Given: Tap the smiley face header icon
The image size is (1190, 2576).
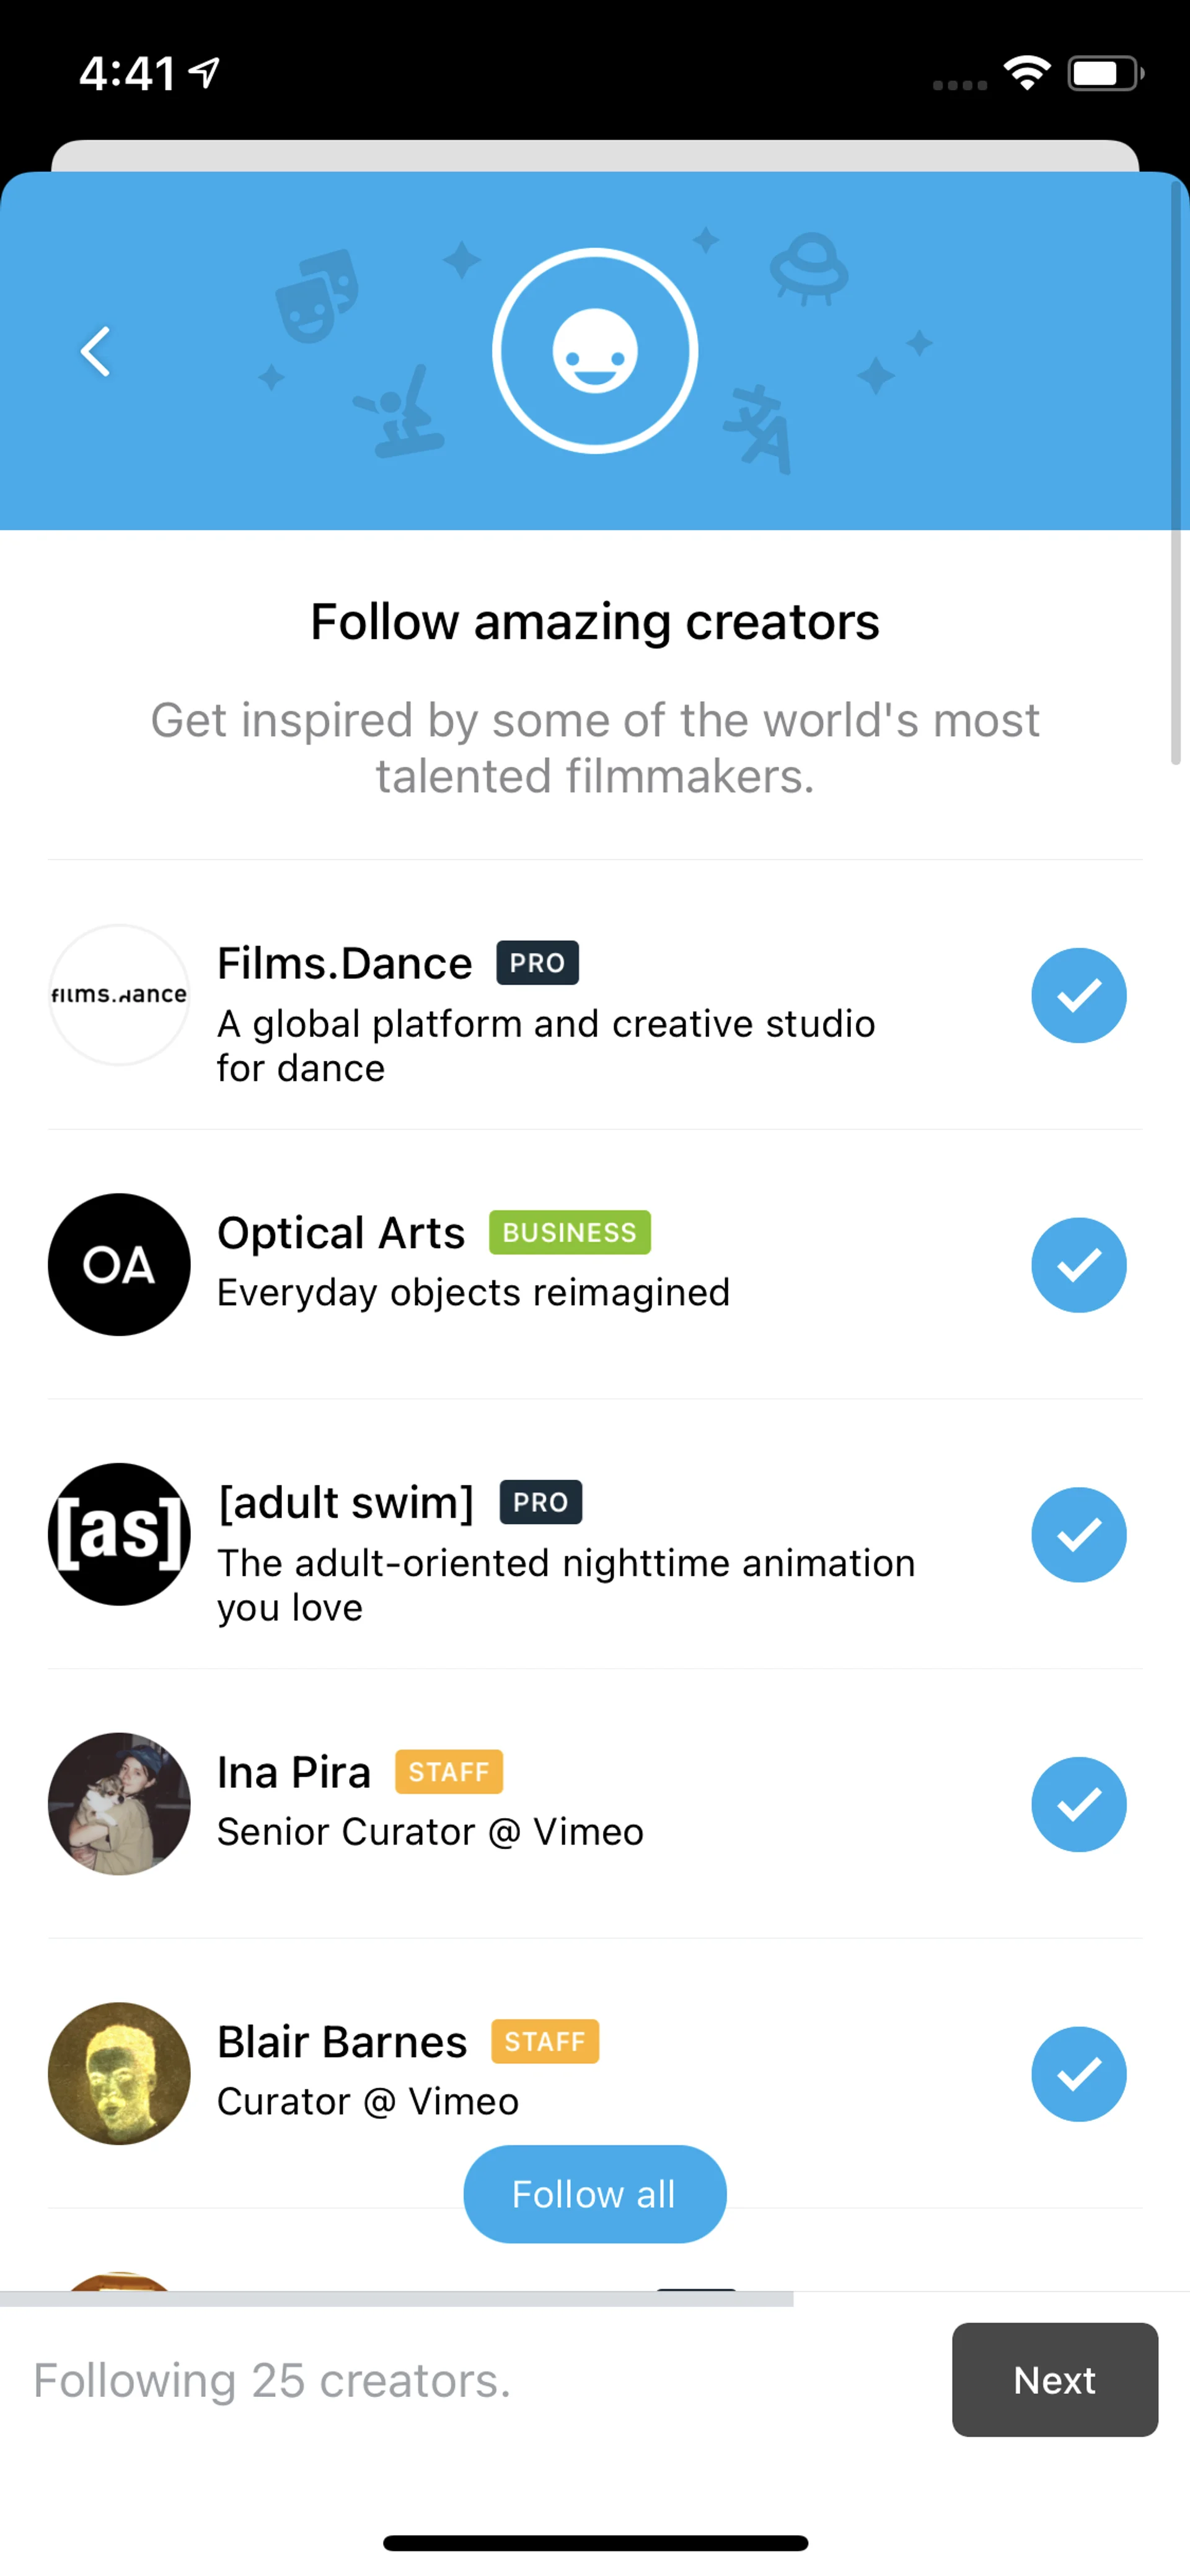Looking at the screenshot, I should click(x=595, y=351).
